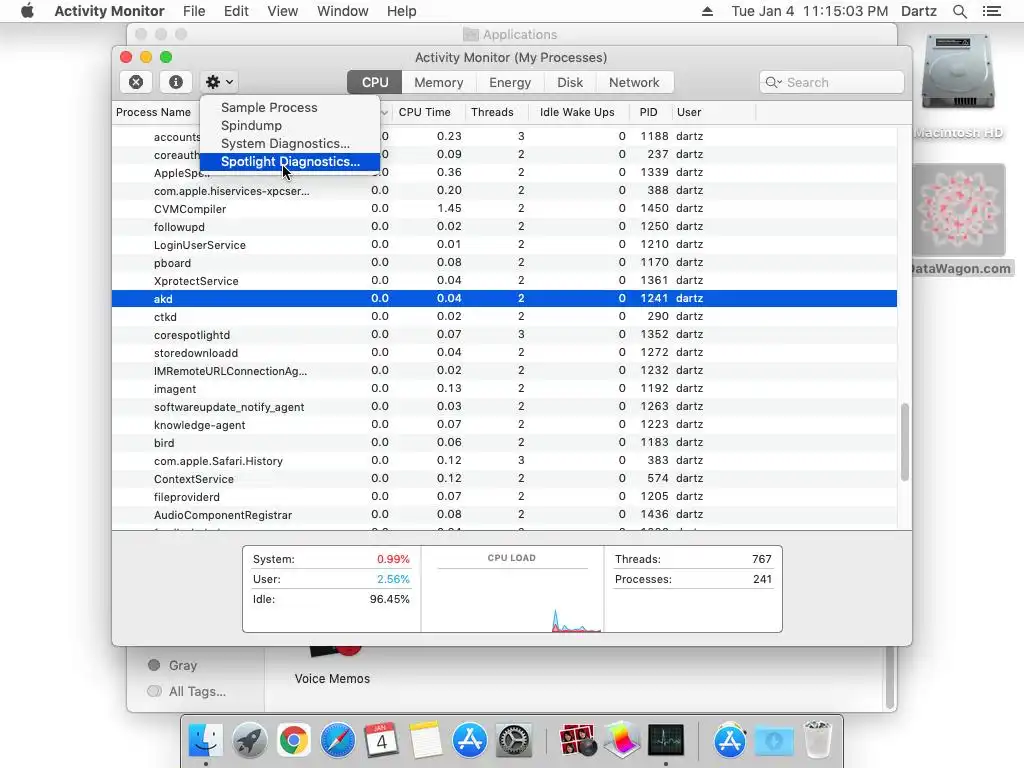Choose Sample Process from gear menu

[269, 108]
